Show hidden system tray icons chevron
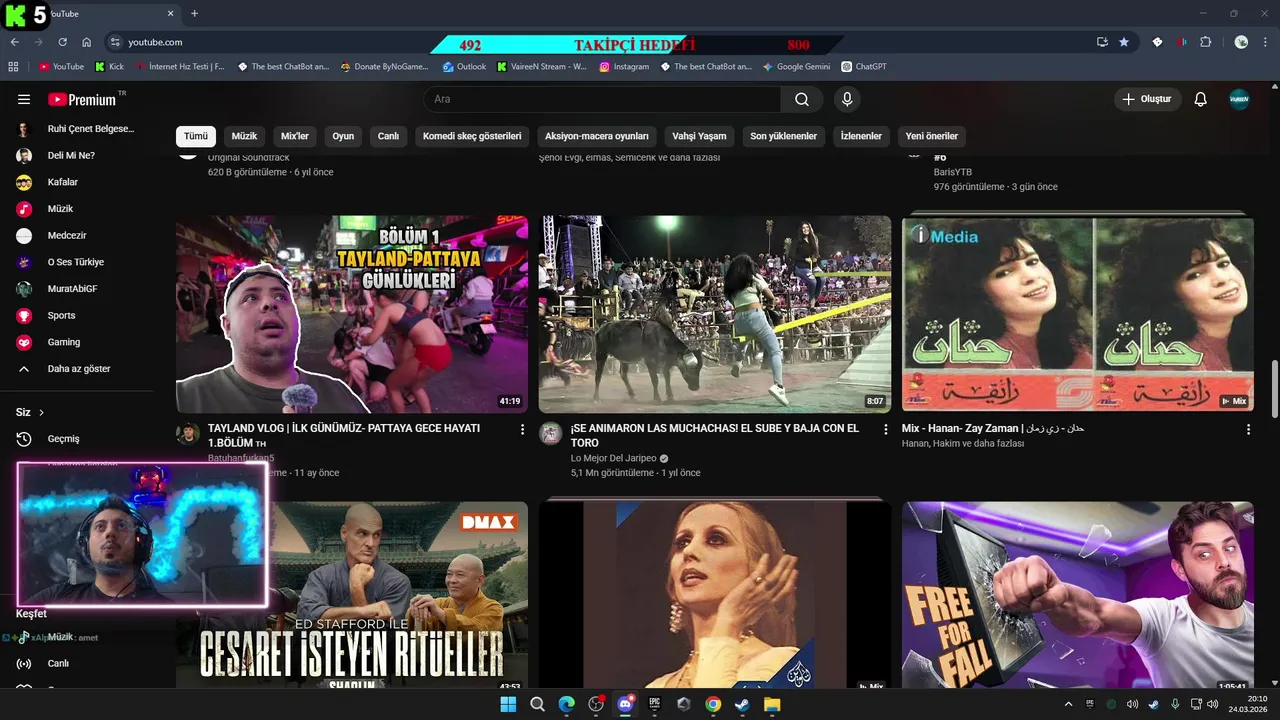The width and height of the screenshot is (1280, 720). click(1068, 704)
